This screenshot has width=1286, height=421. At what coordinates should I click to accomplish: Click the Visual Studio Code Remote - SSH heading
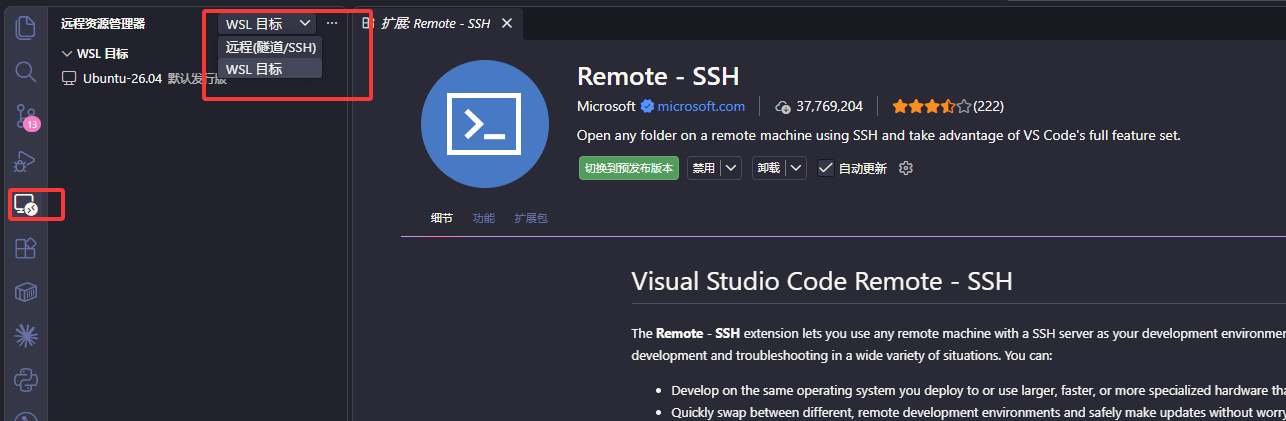[822, 281]
